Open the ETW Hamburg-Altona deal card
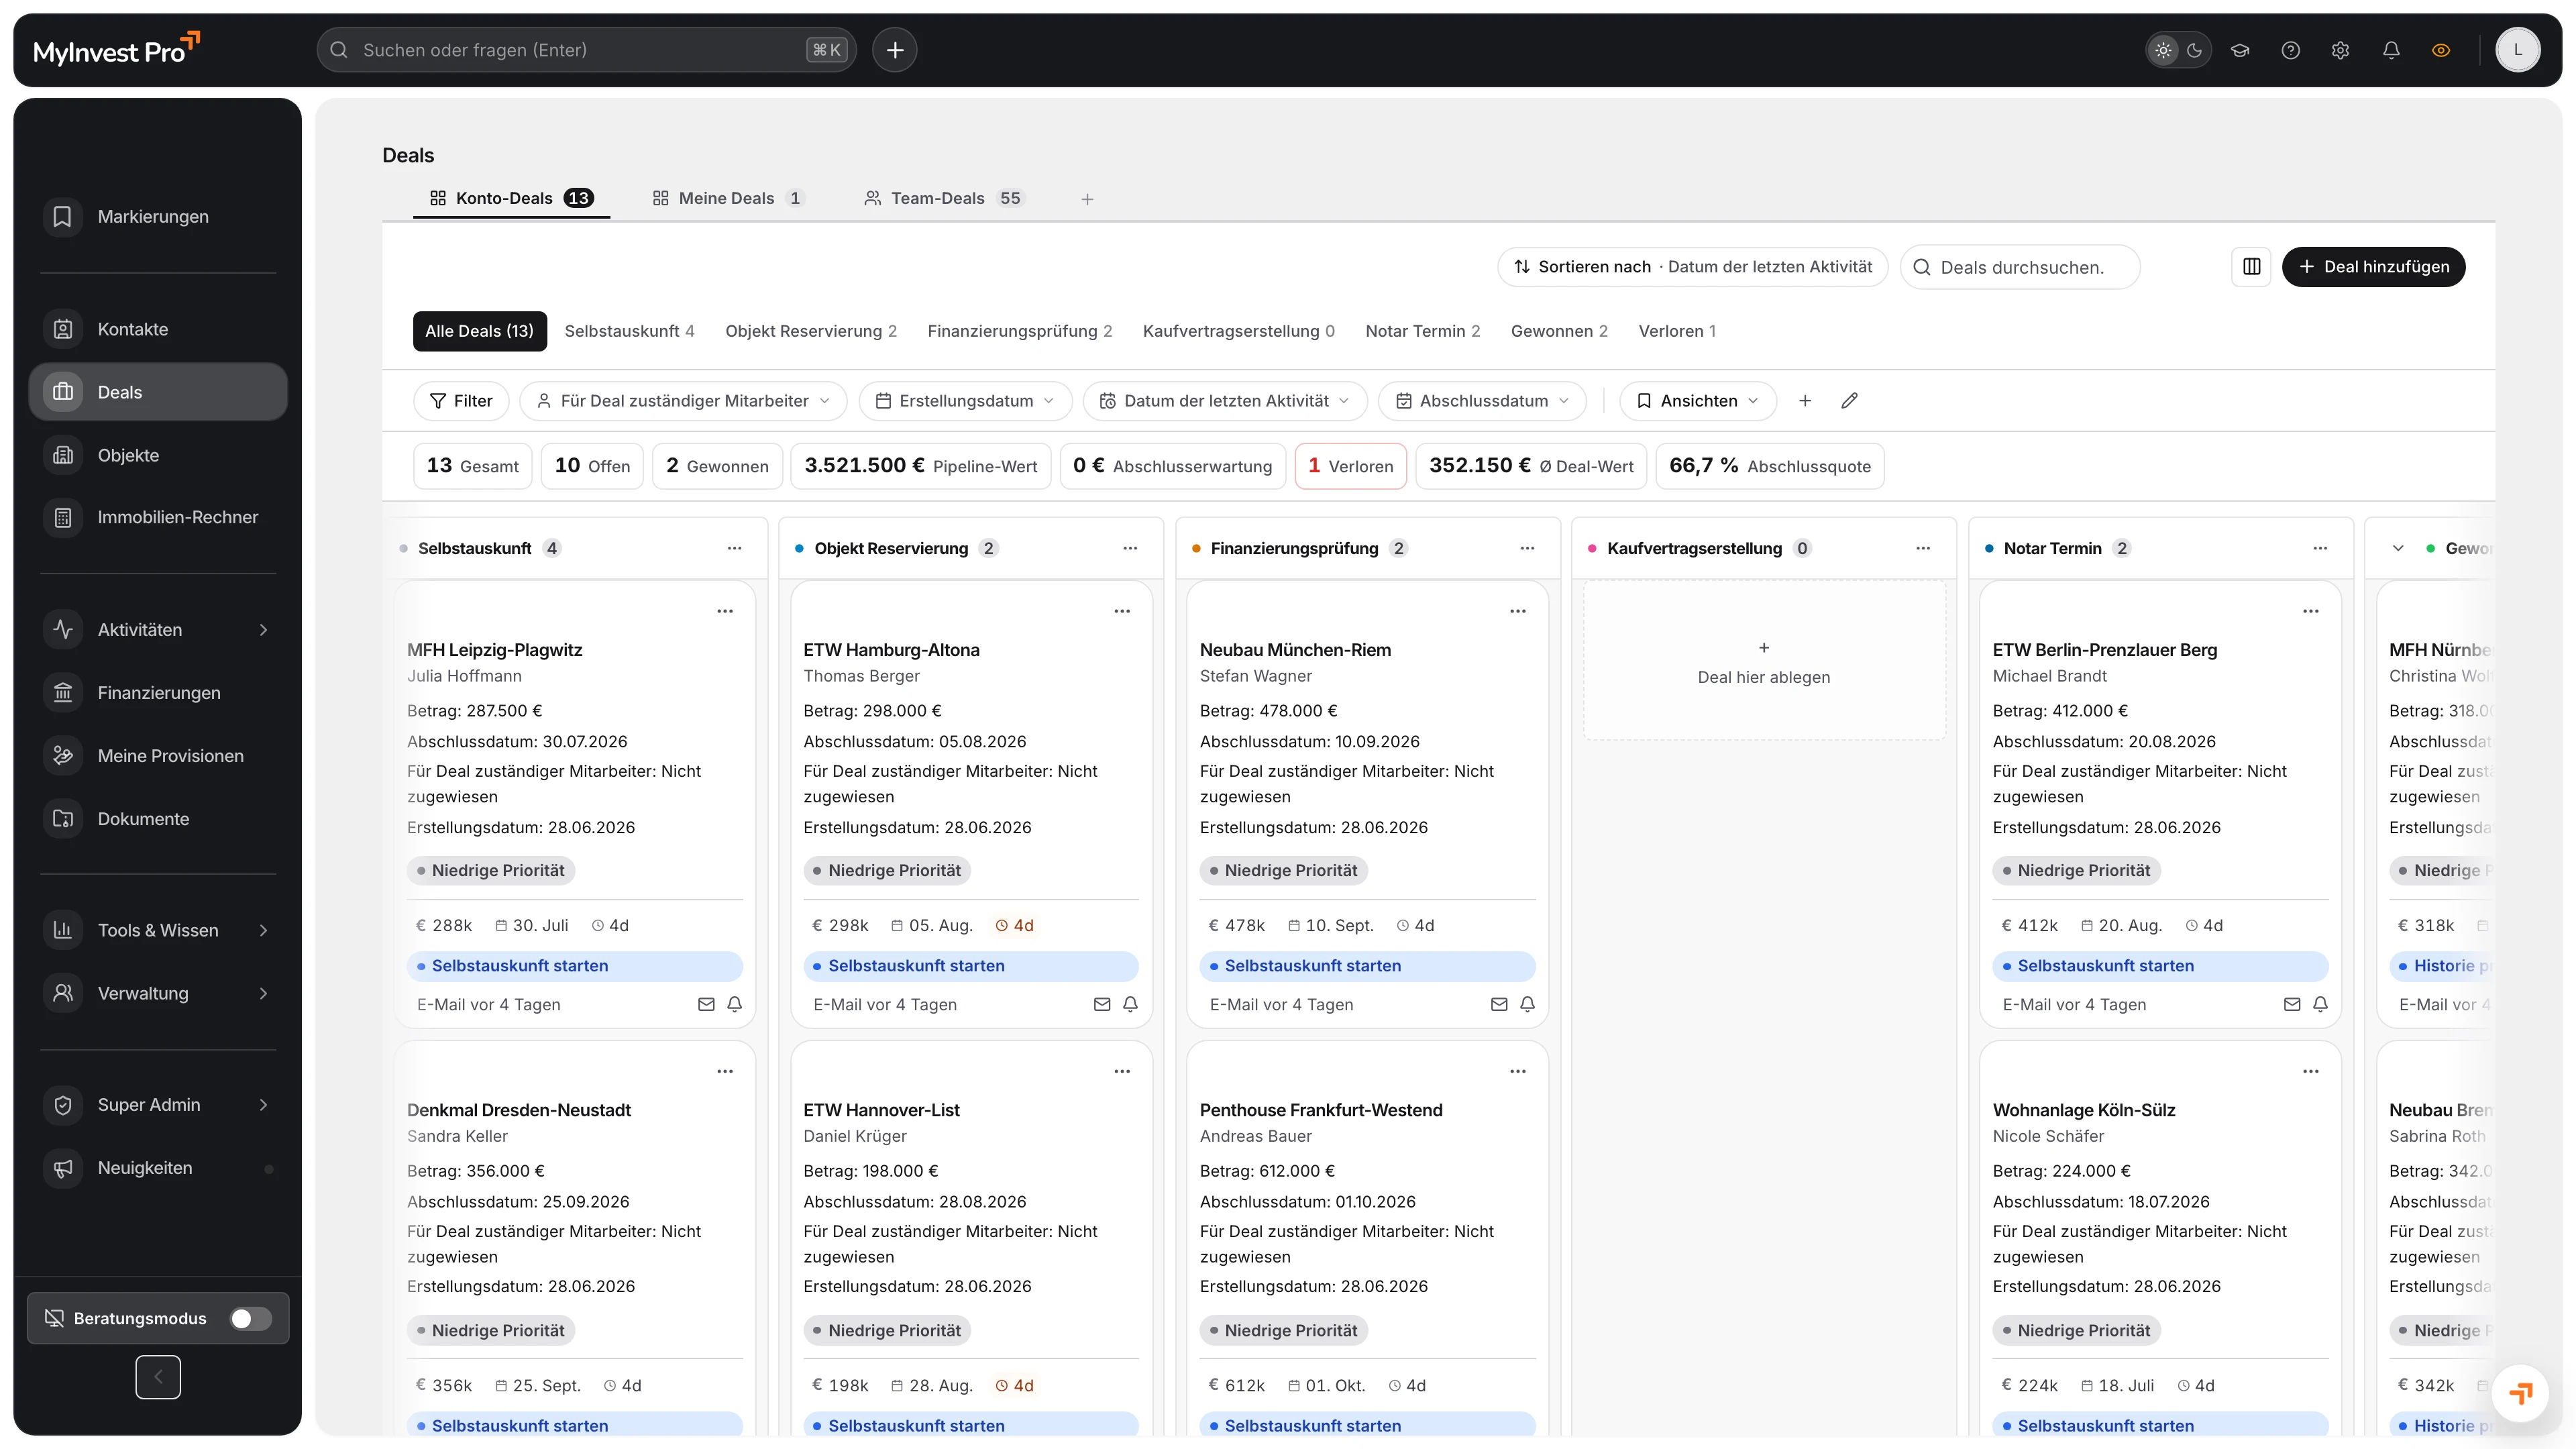2576x1449 pixels. [x=971, y=804]
